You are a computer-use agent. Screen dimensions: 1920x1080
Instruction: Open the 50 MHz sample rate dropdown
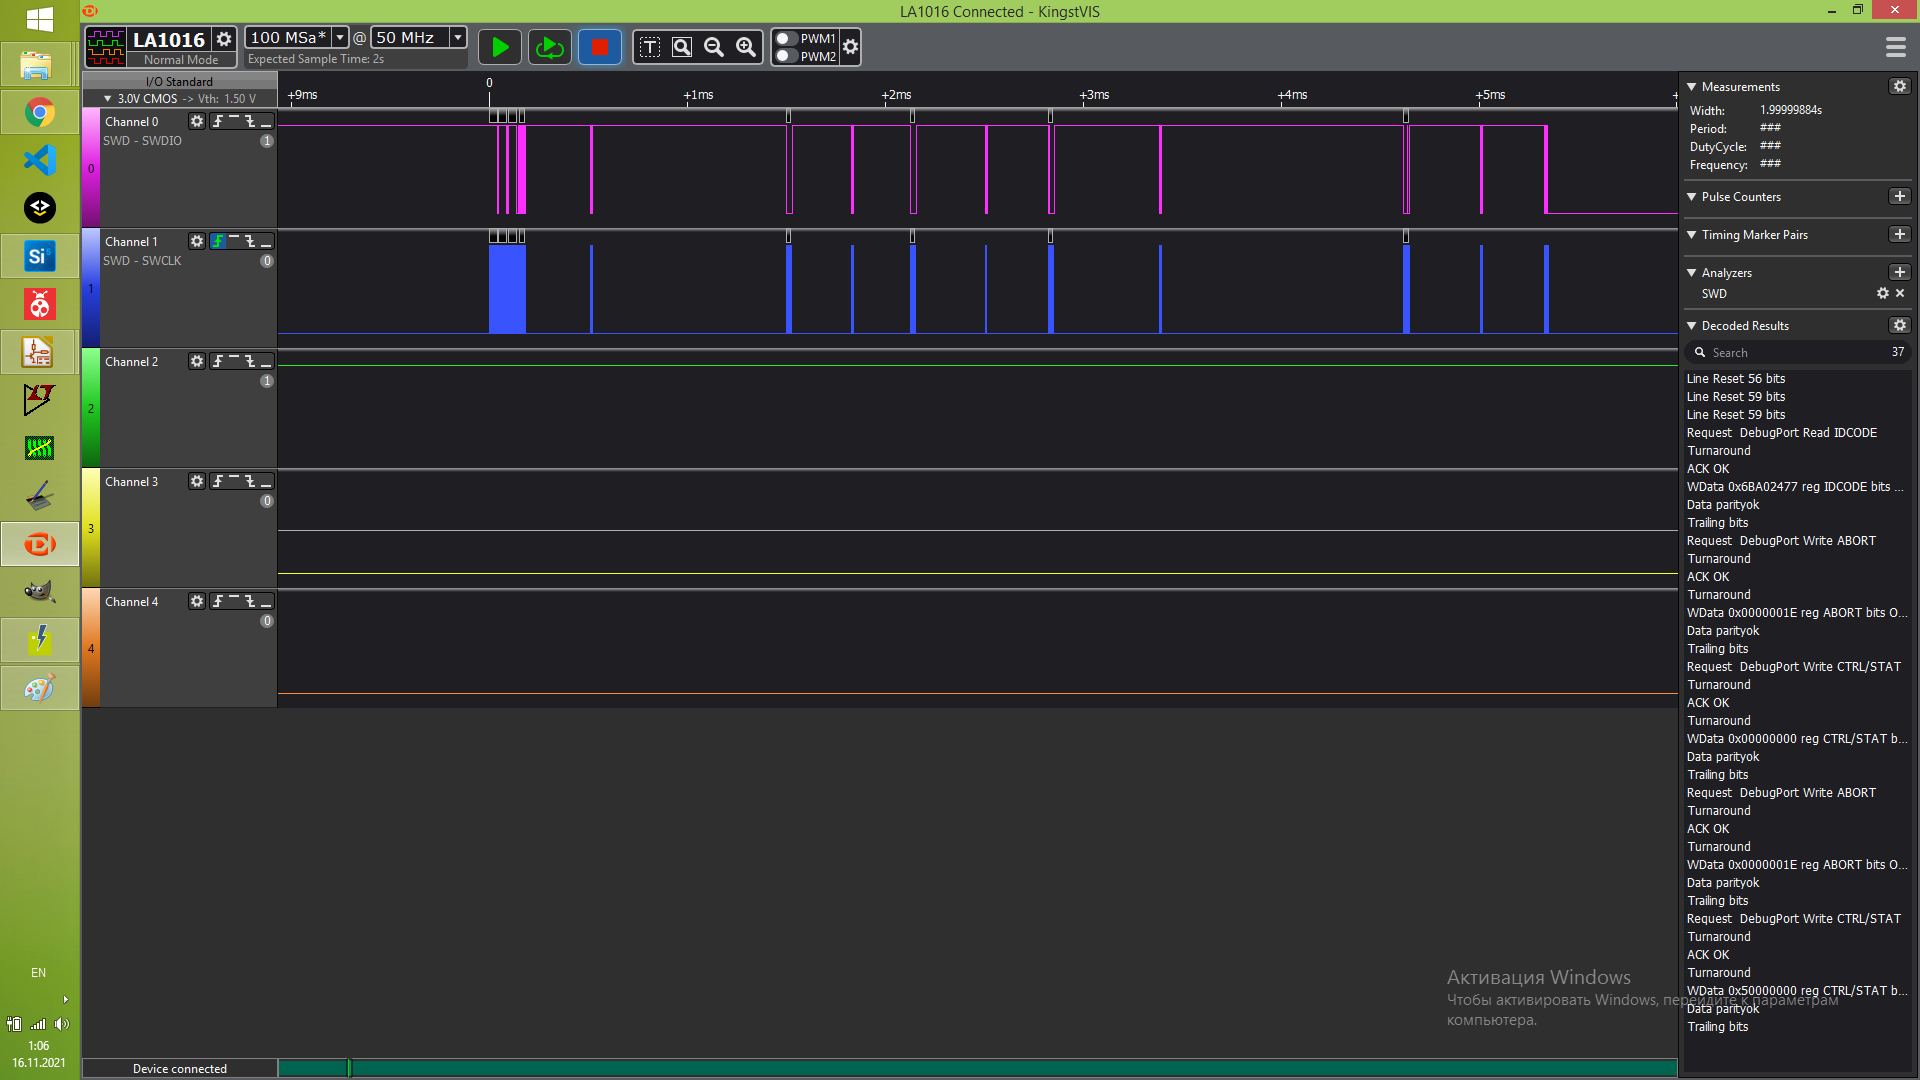coord(458,37)
